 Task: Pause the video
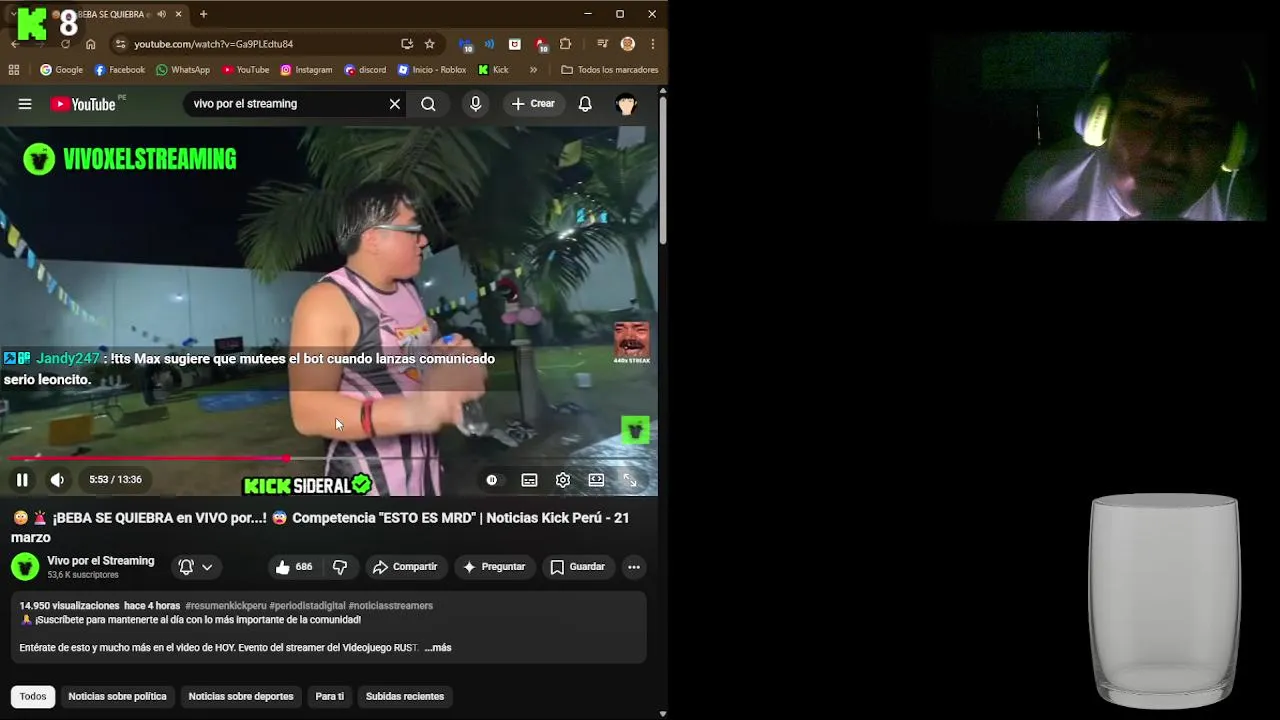(x=22, y=480)
